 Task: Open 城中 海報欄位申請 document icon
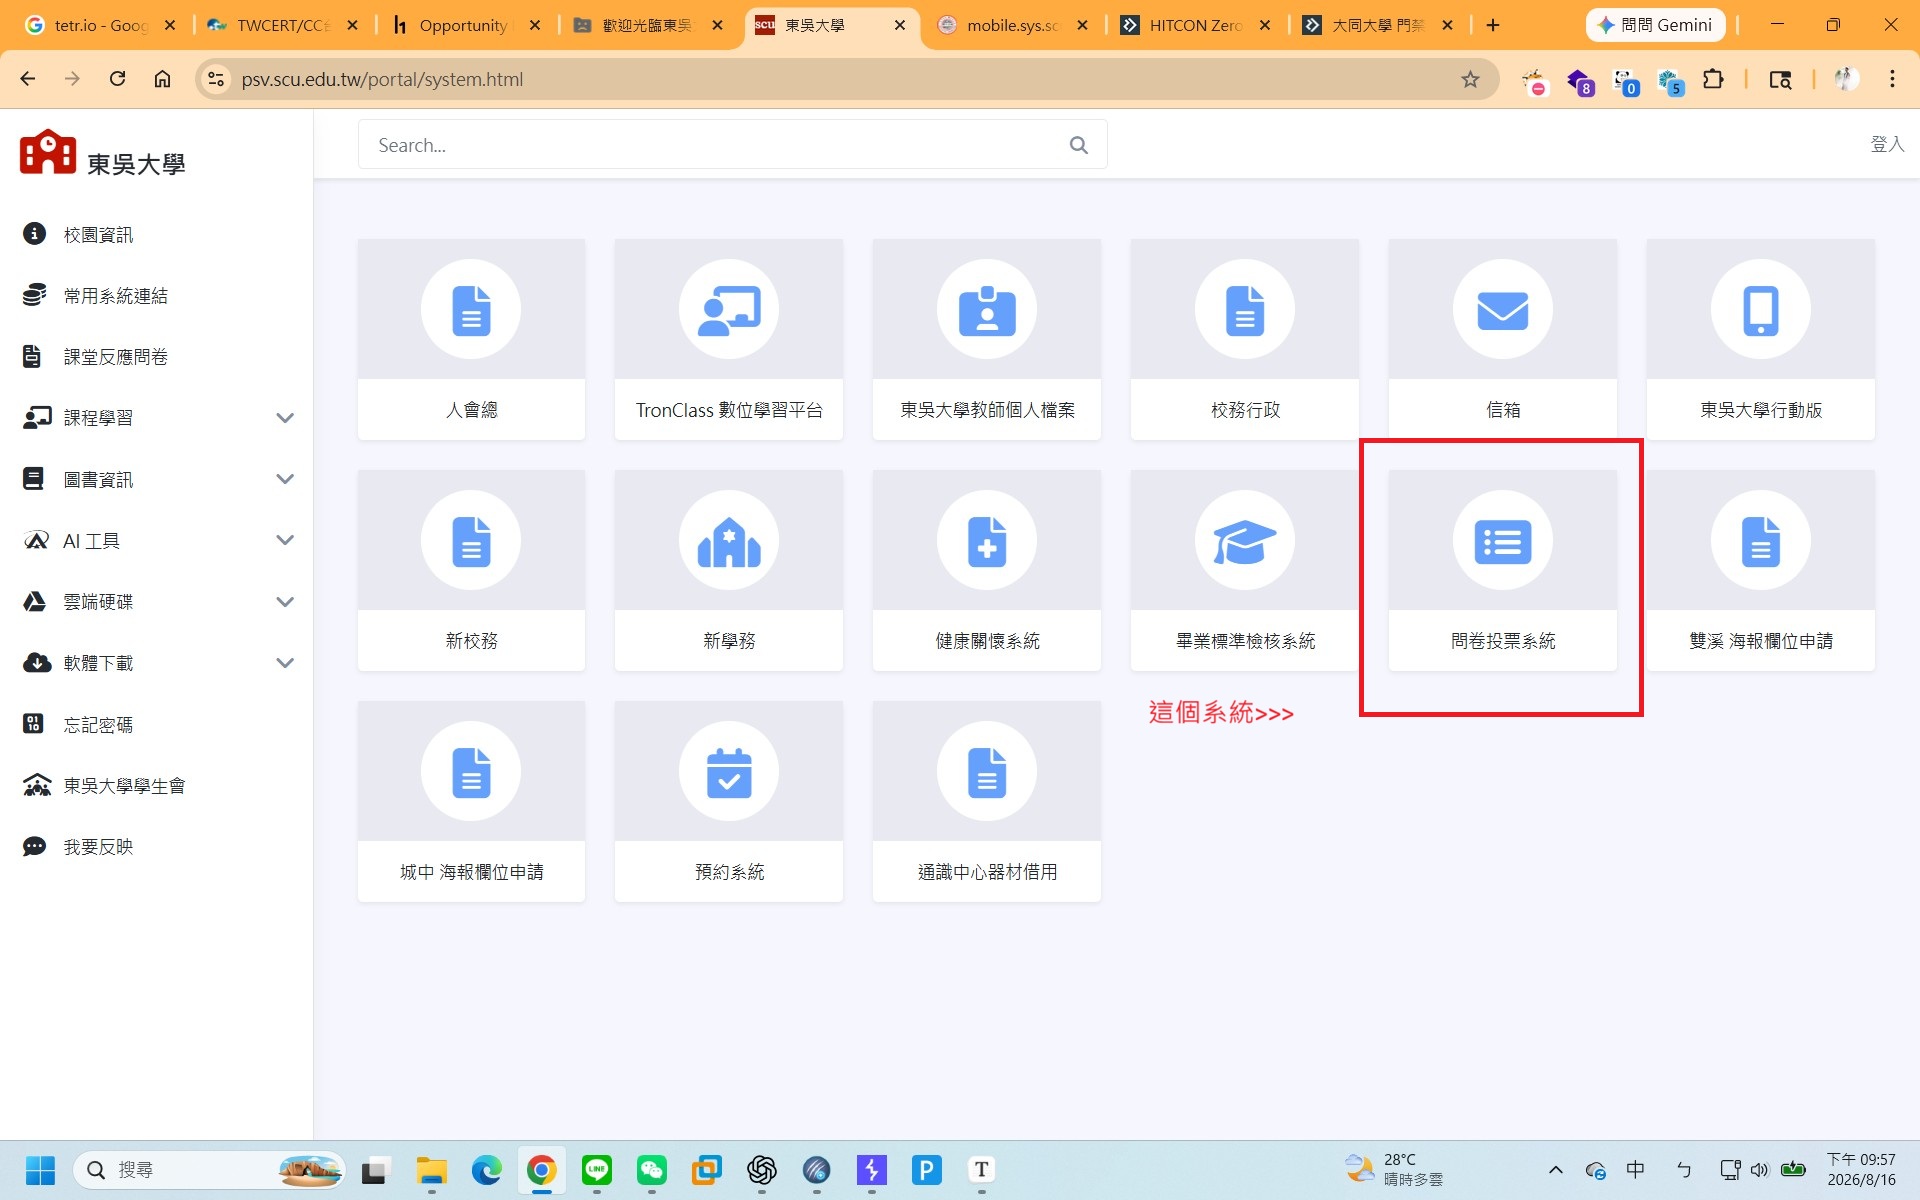471,771
